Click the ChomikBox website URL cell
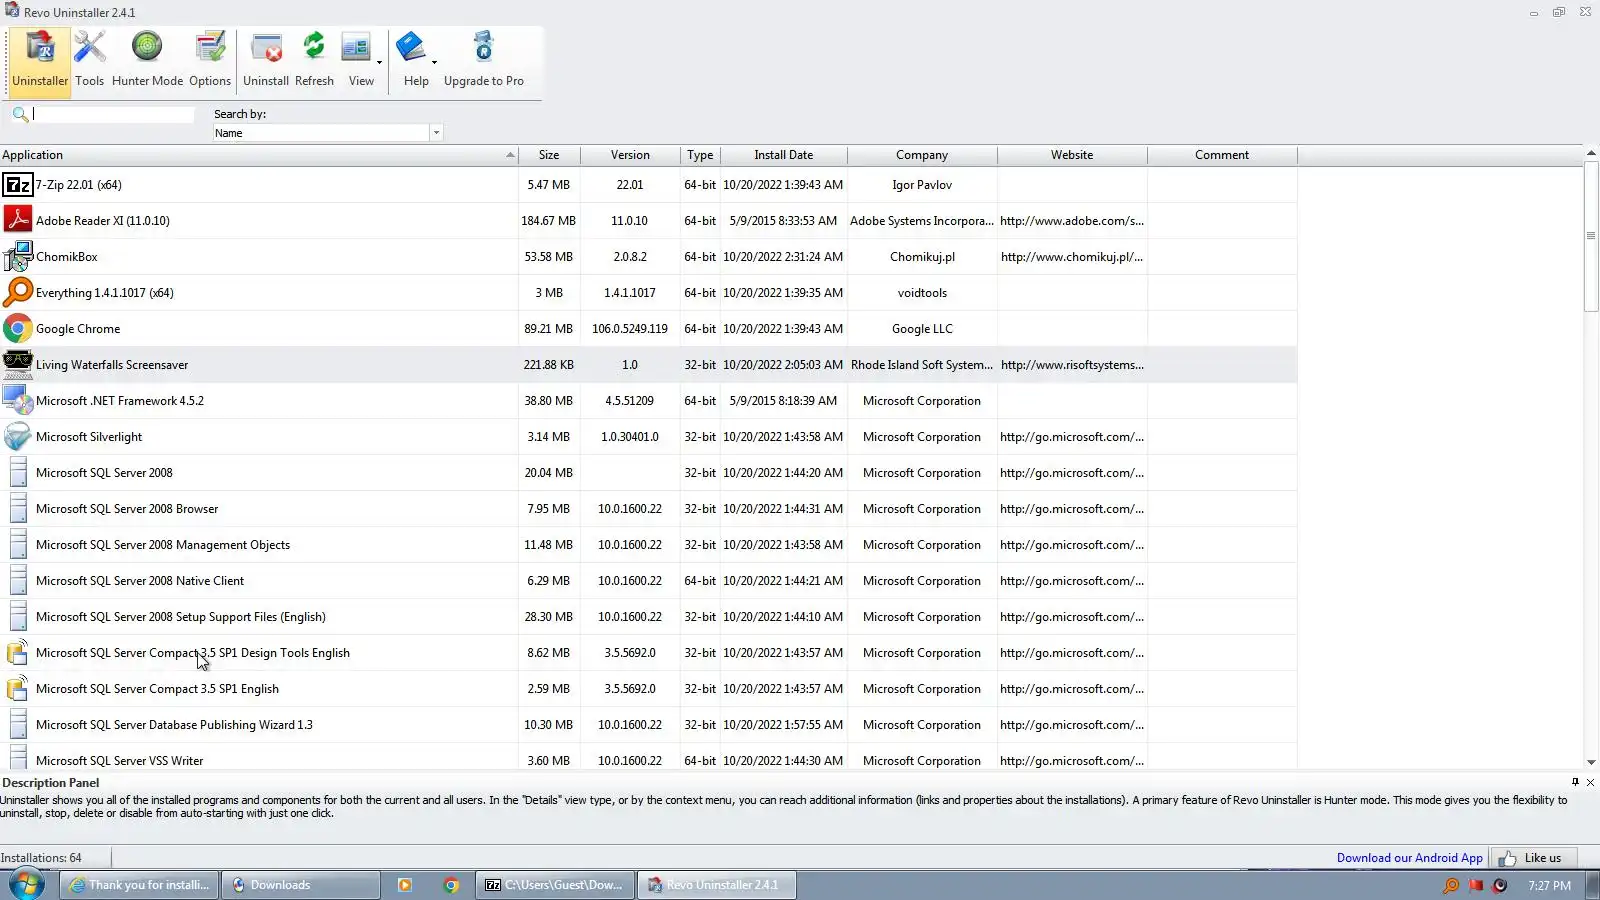 pyautogui.click(x=1072, y=257)
